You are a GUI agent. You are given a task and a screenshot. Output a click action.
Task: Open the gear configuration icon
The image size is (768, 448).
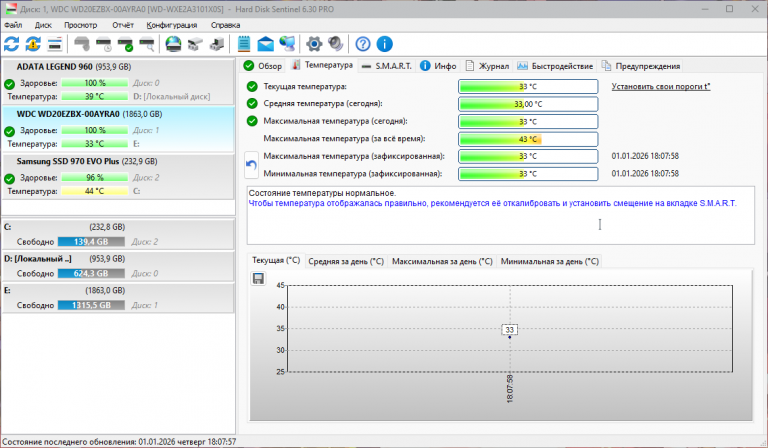tap(314, 44)
